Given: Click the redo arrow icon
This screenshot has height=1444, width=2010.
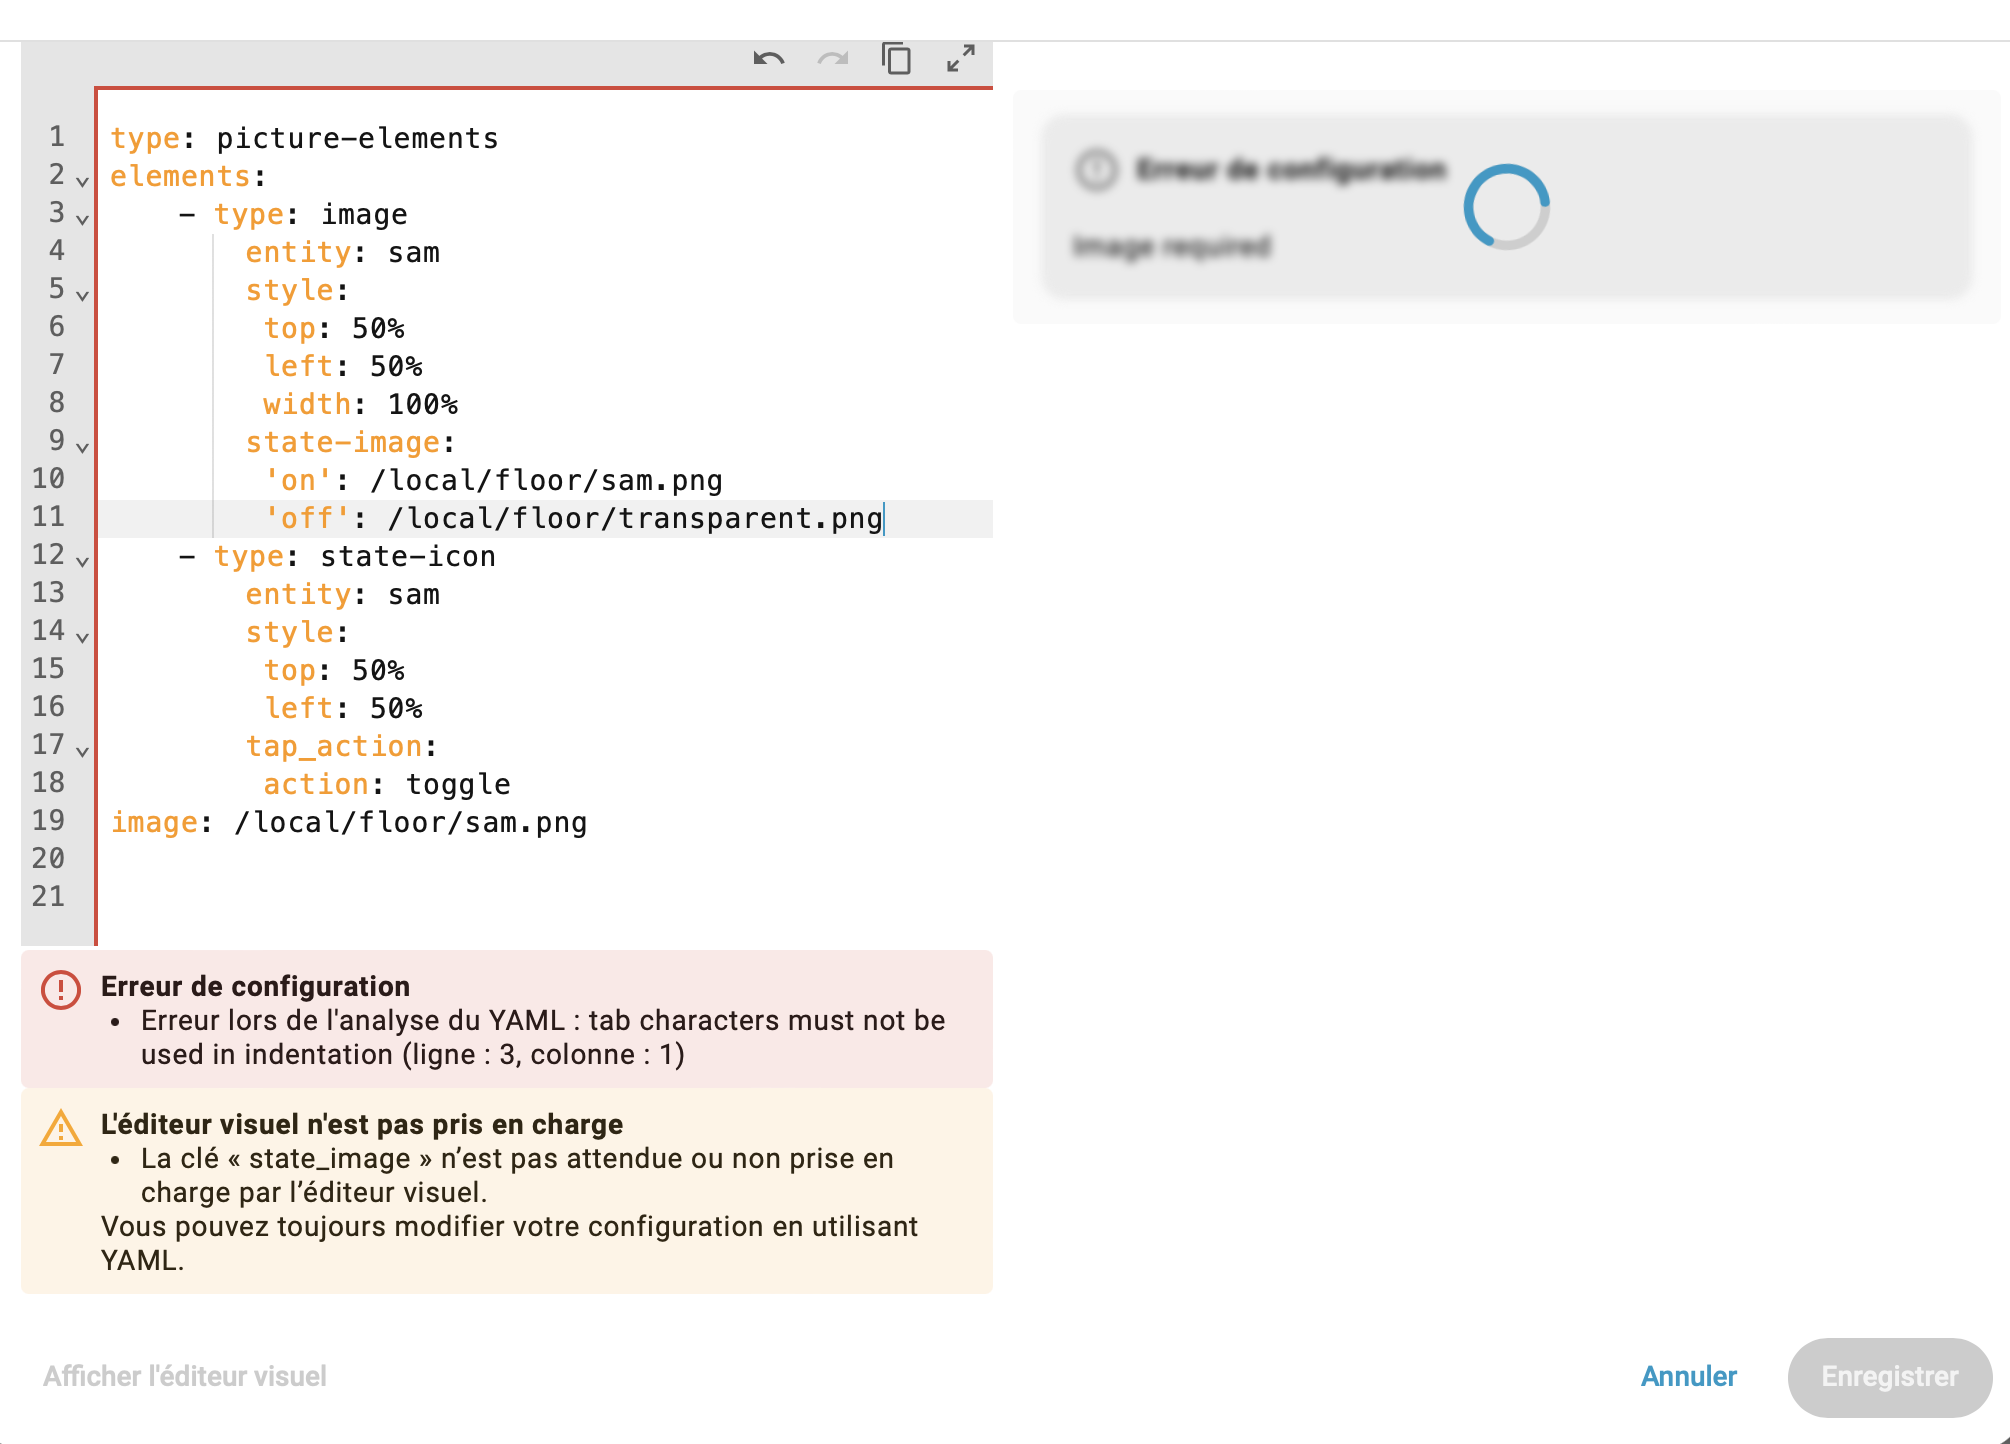Looking at the screenshot, I should 832,59.
